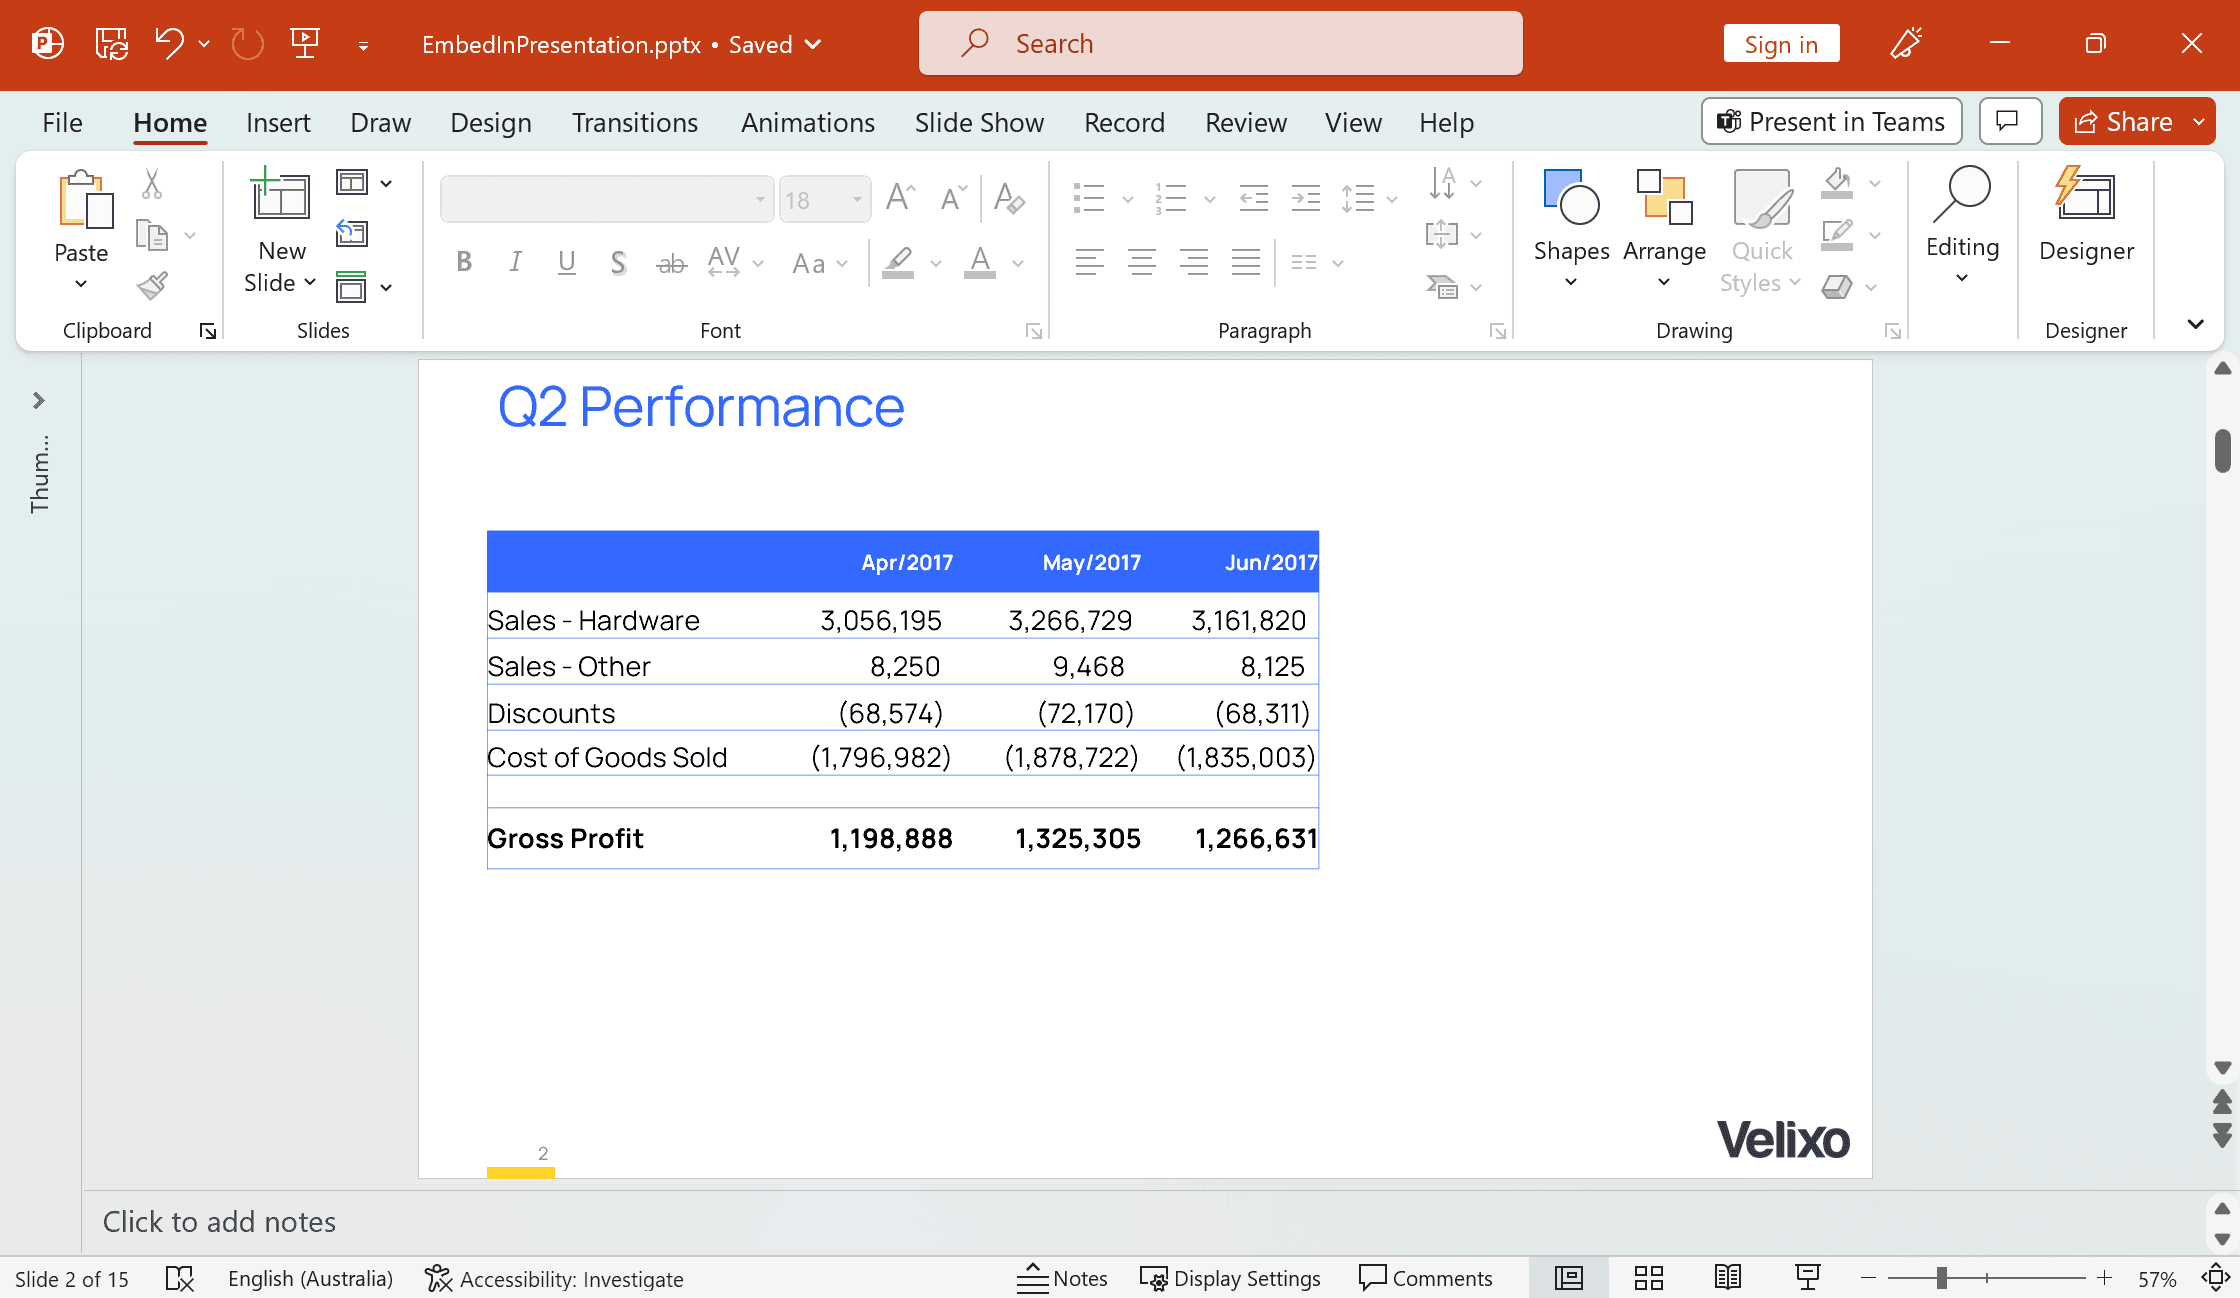Toggle Justify paragraph alignment
Viewport: 2240px width, 1298px height.
[1245, 262]
